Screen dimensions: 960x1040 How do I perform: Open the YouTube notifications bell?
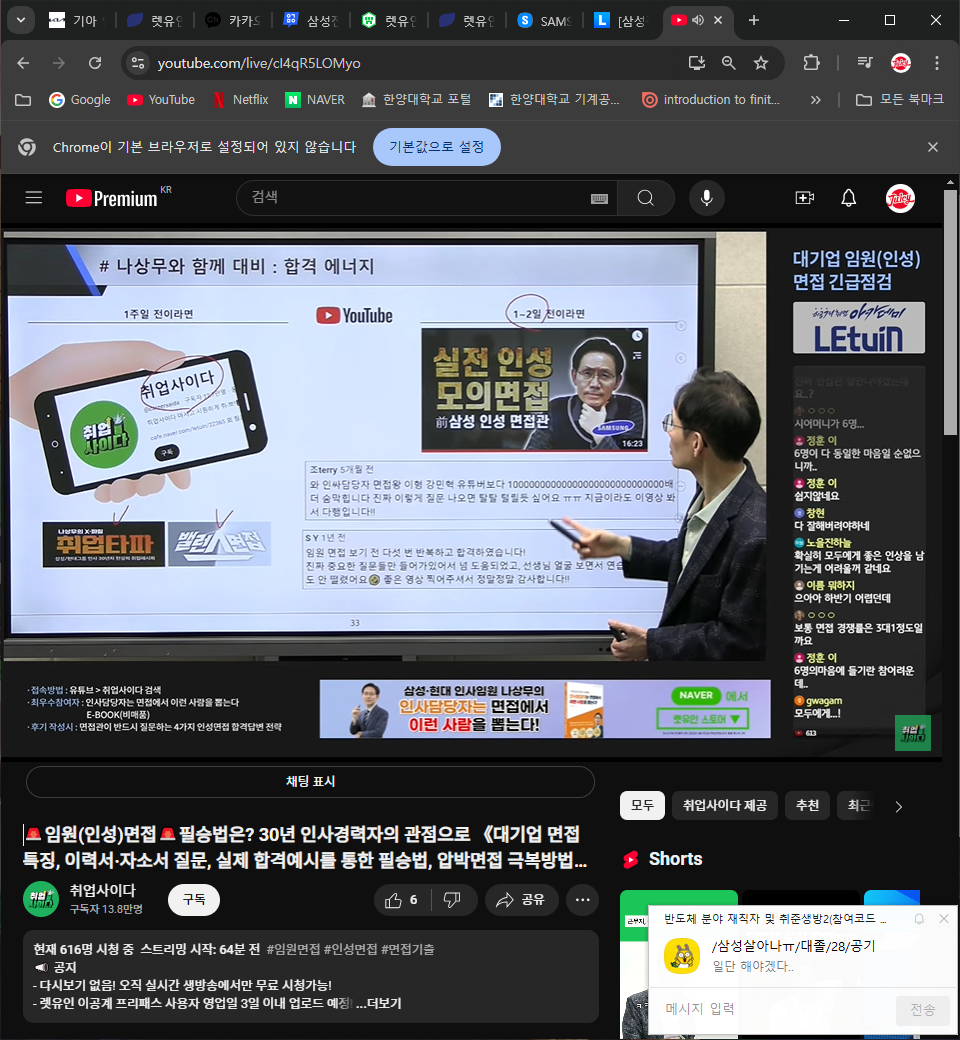(x=849, y=198)
